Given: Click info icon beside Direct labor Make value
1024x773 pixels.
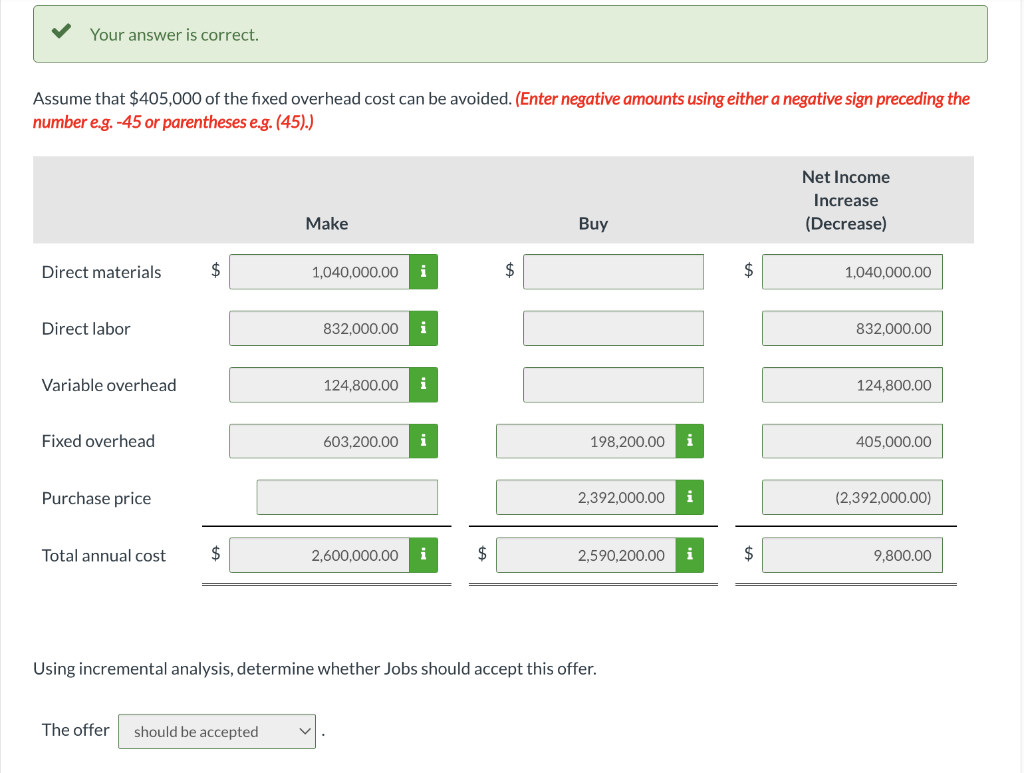Looking at the screenshot, I should (423, 328).
